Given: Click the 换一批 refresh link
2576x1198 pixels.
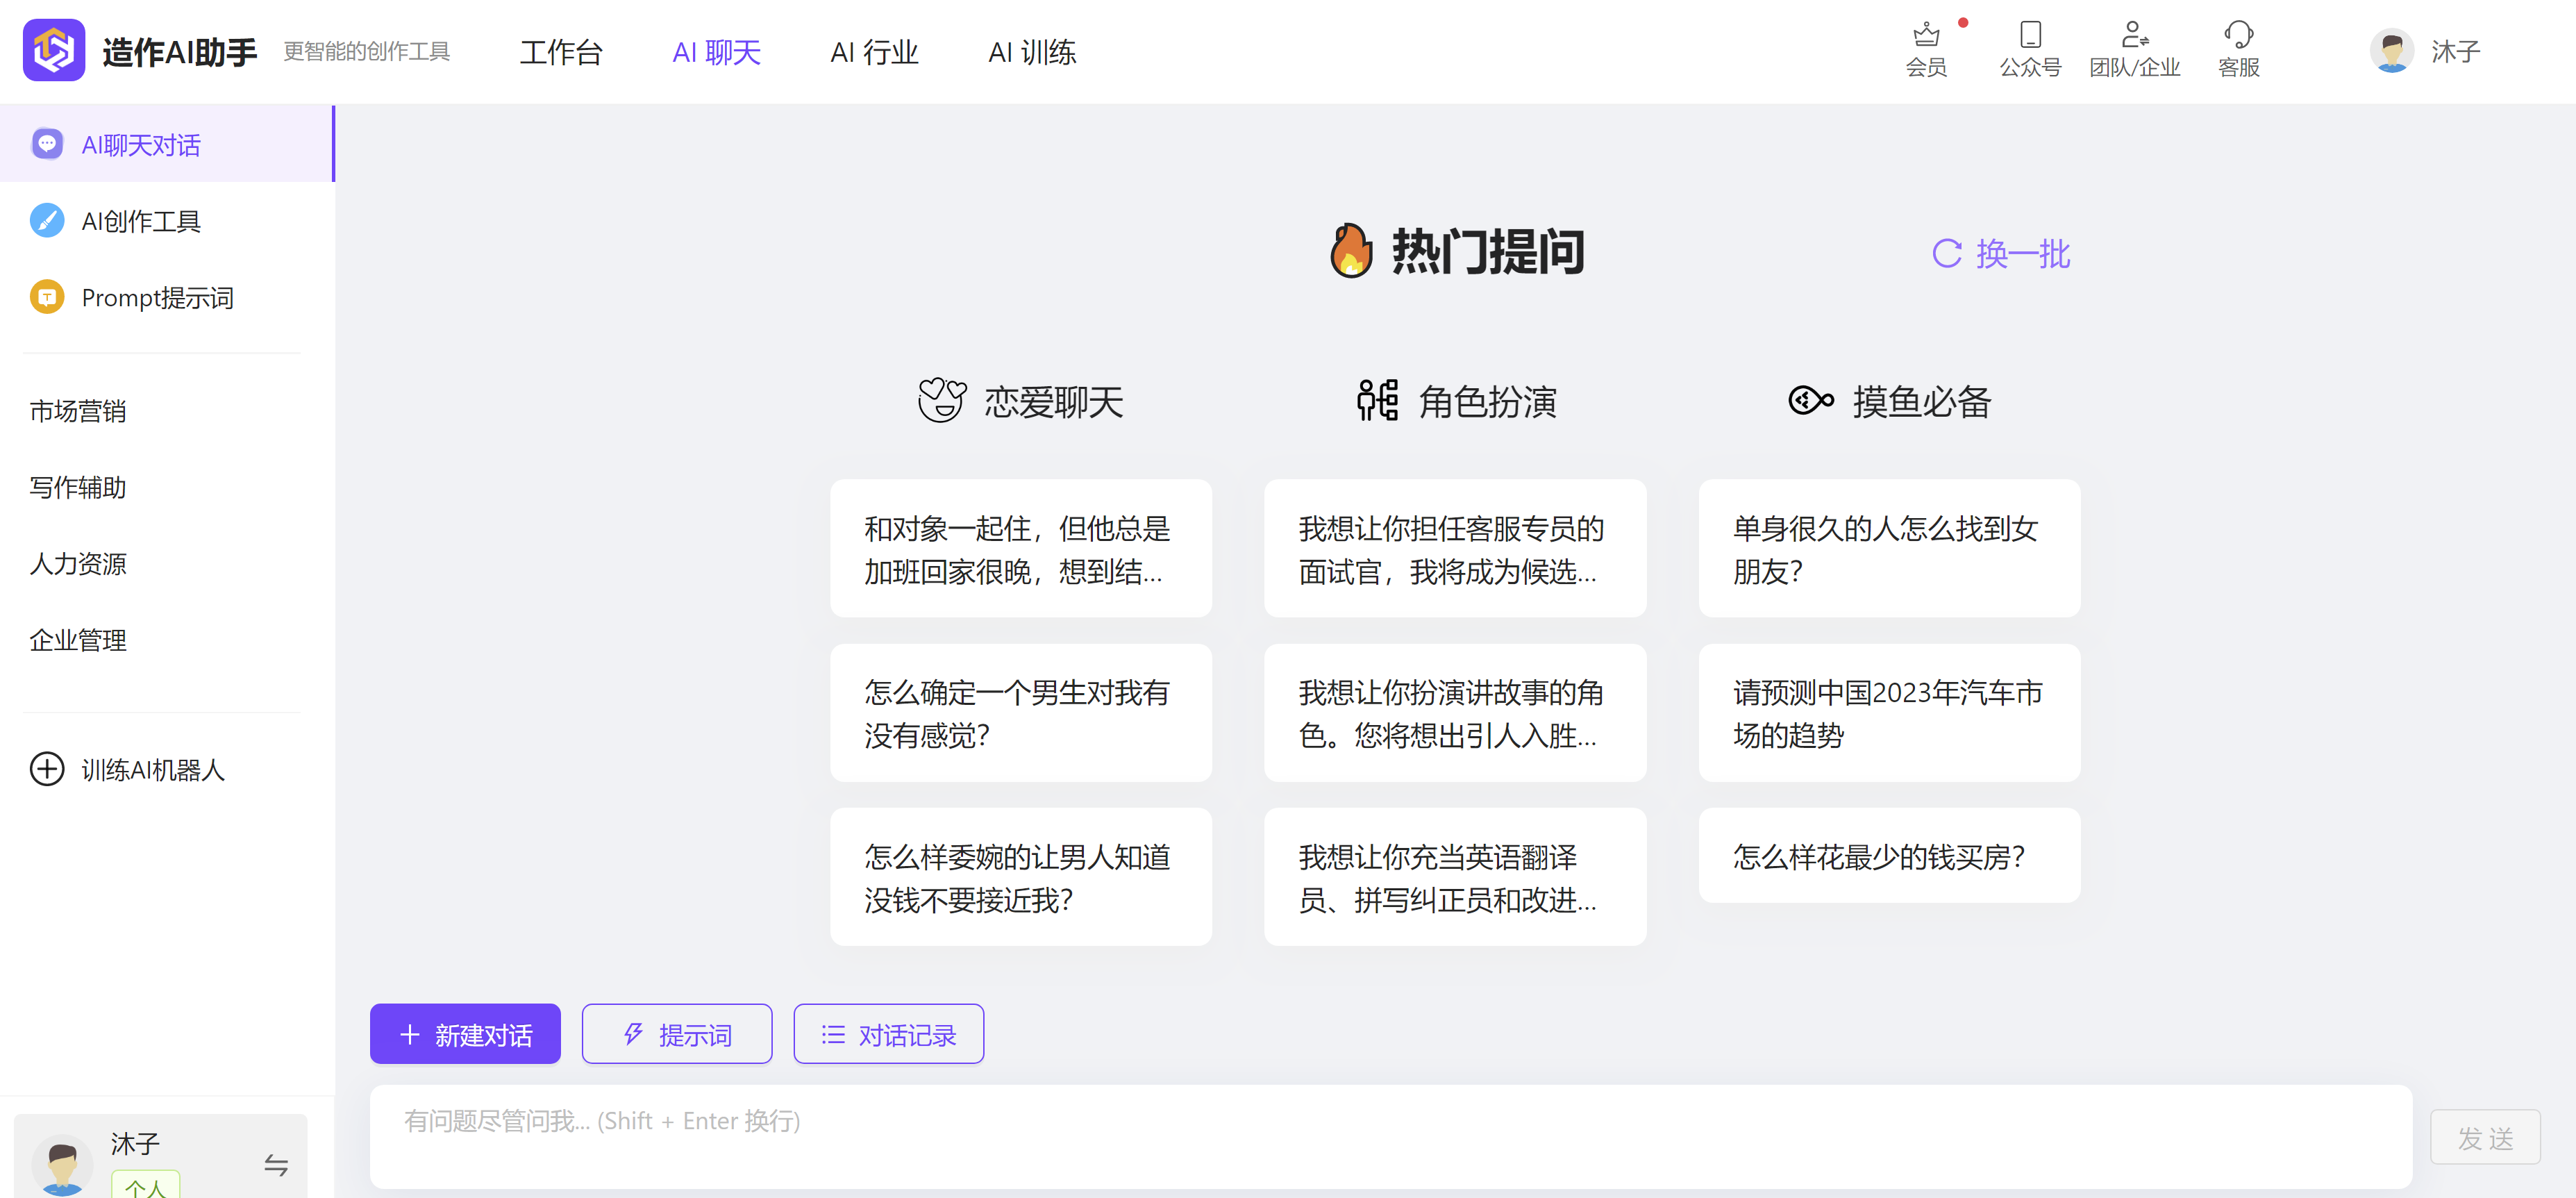Looking at the screenshot, I should (2001, 254).
